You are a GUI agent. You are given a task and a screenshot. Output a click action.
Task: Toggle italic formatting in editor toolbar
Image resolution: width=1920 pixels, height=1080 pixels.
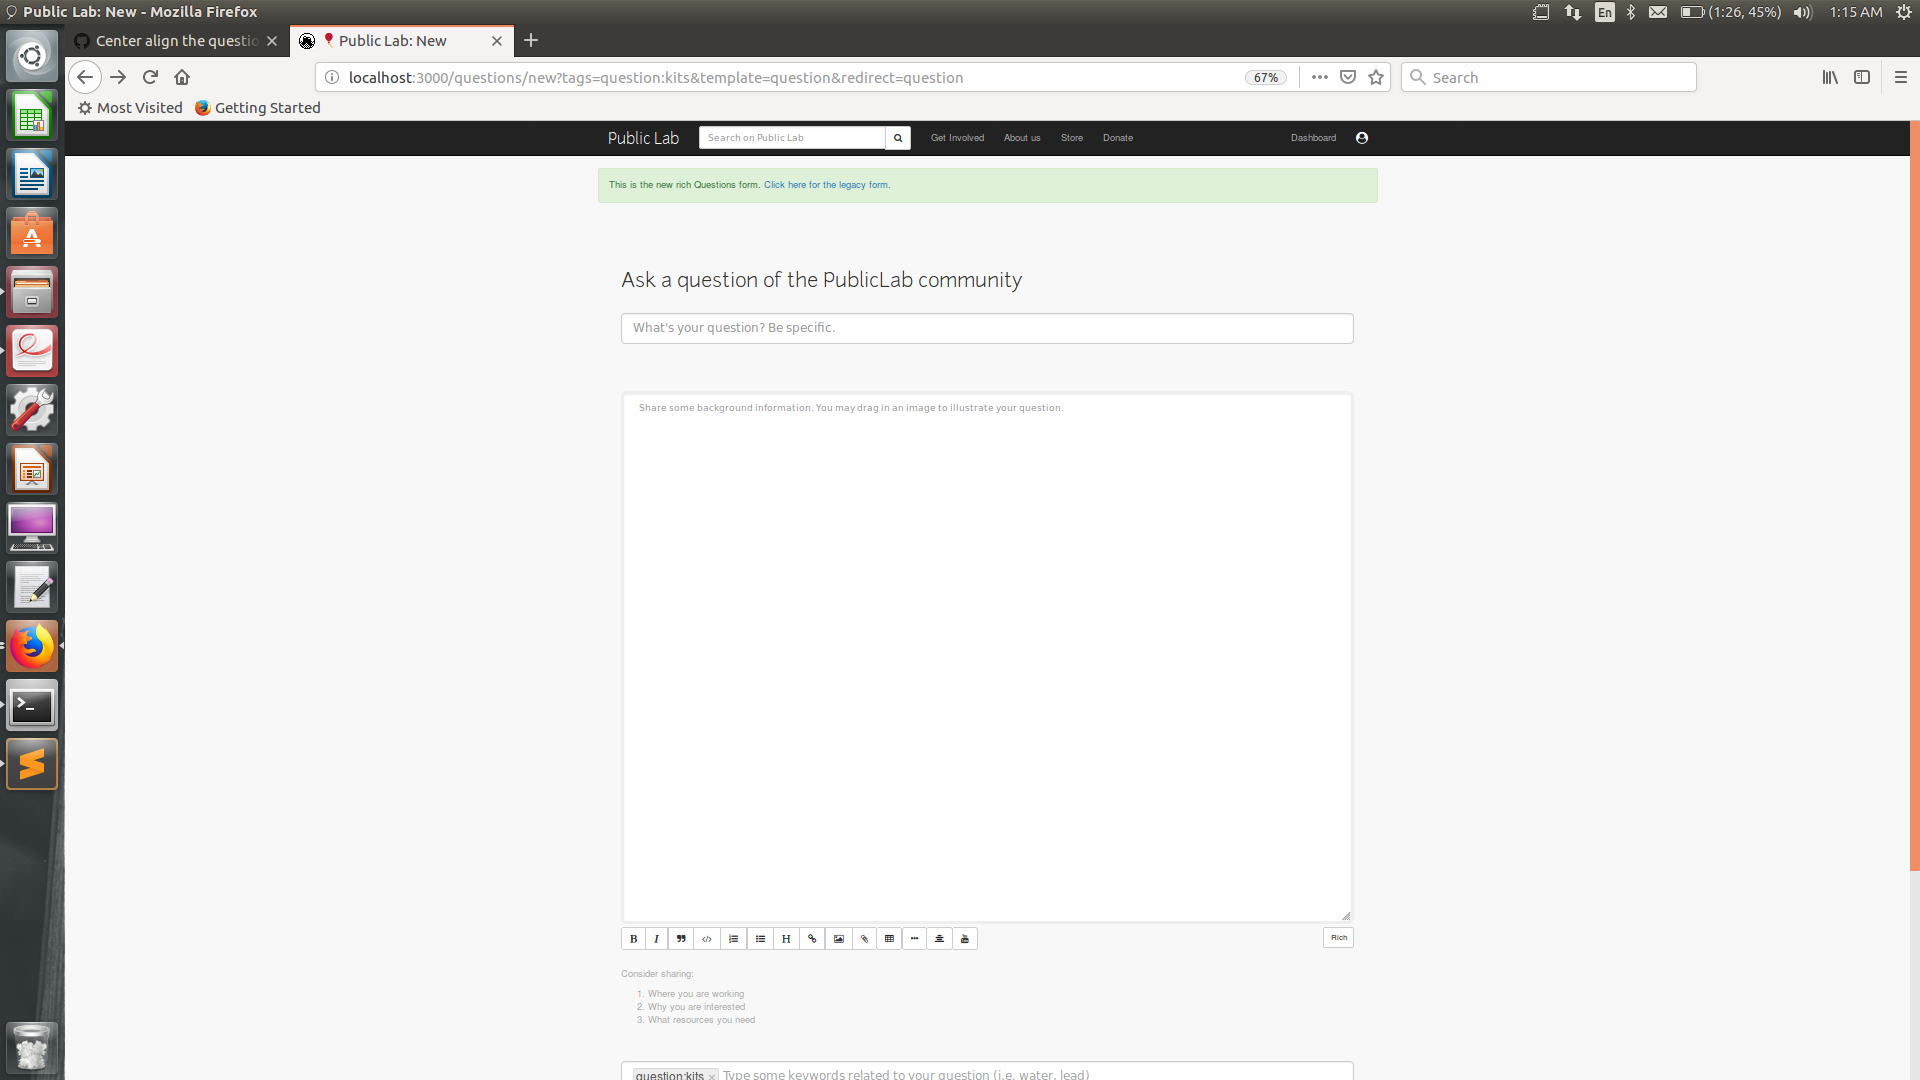657,939
